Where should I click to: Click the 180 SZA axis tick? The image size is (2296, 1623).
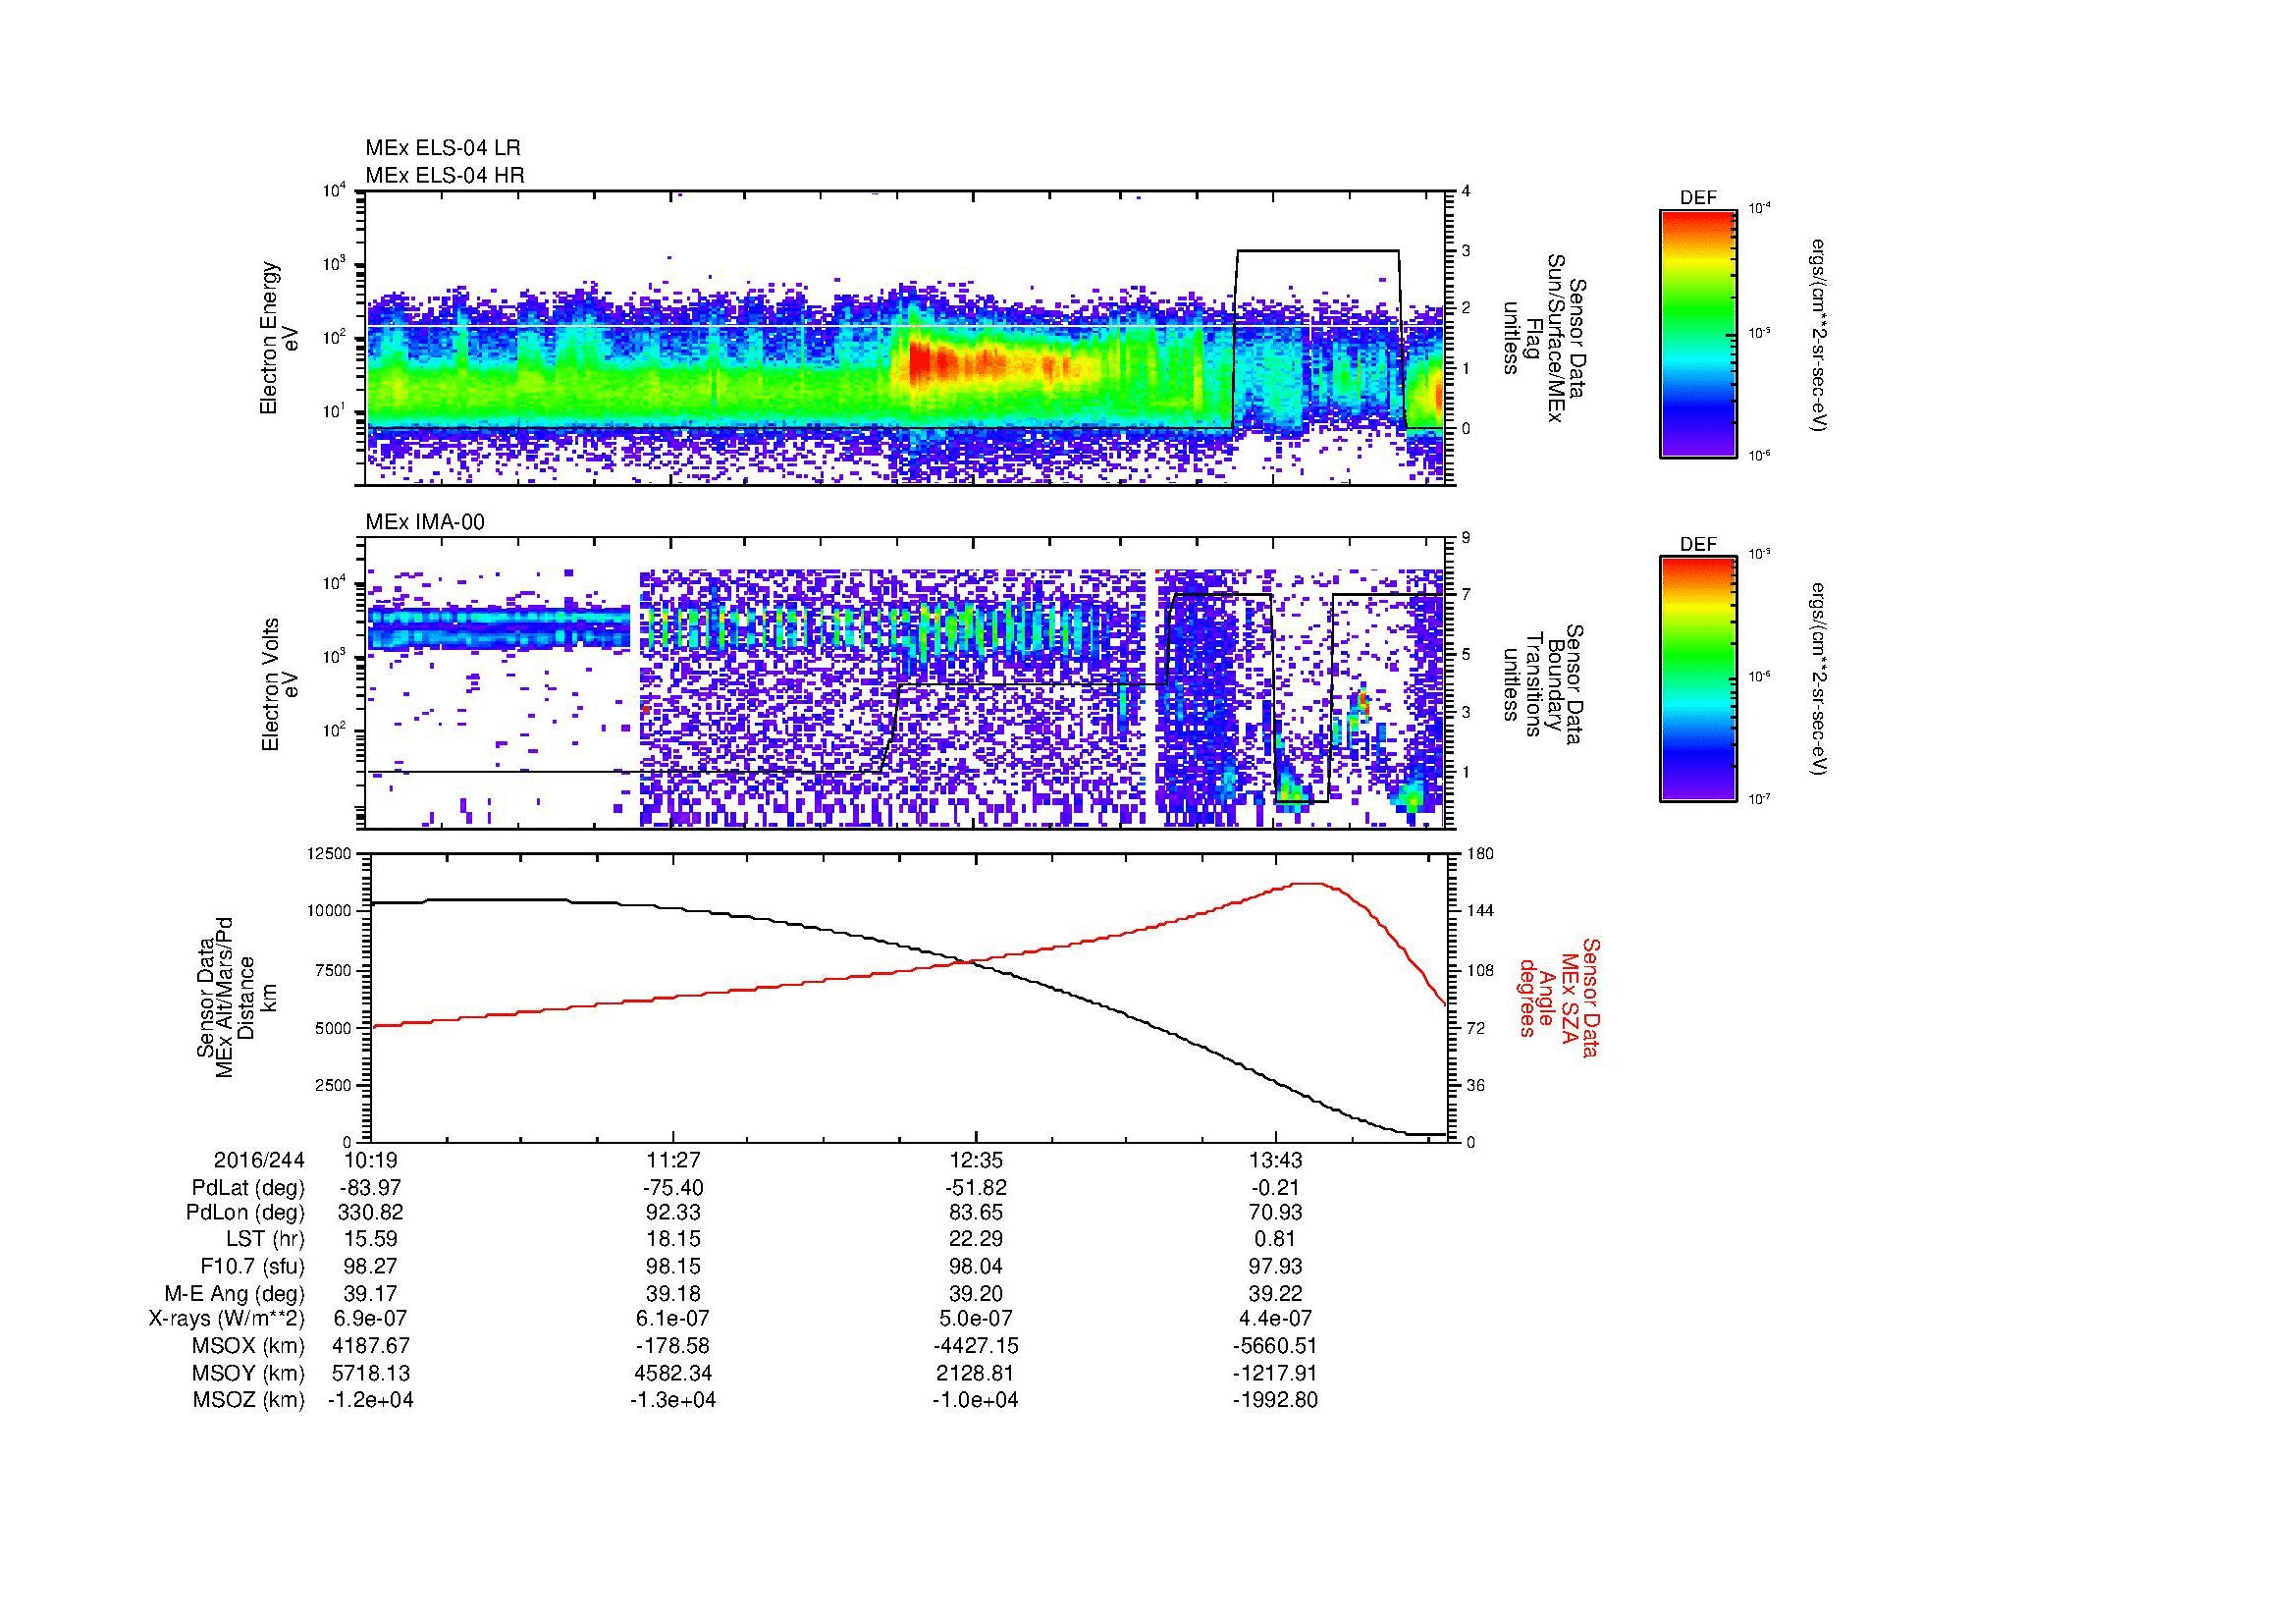(1480, 853)
